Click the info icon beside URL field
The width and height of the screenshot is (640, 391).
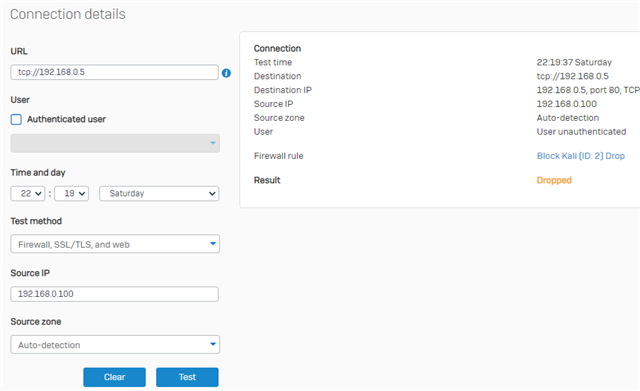pyautogui.click(x=226, y=73)
